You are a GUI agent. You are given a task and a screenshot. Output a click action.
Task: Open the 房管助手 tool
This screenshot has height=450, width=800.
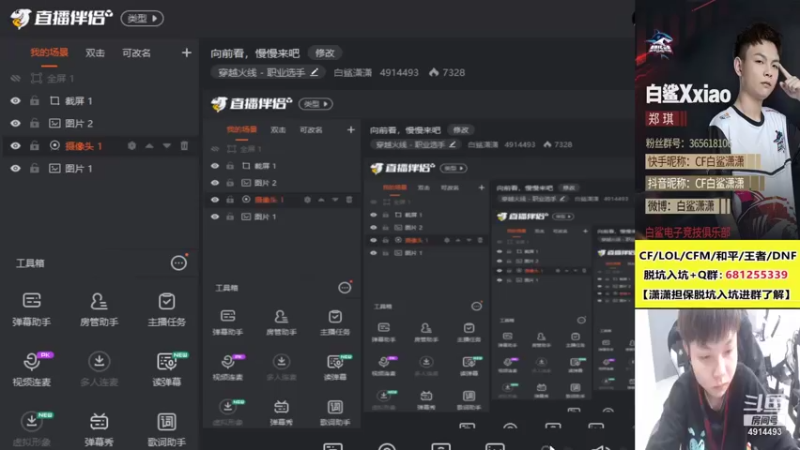[99, 309]
